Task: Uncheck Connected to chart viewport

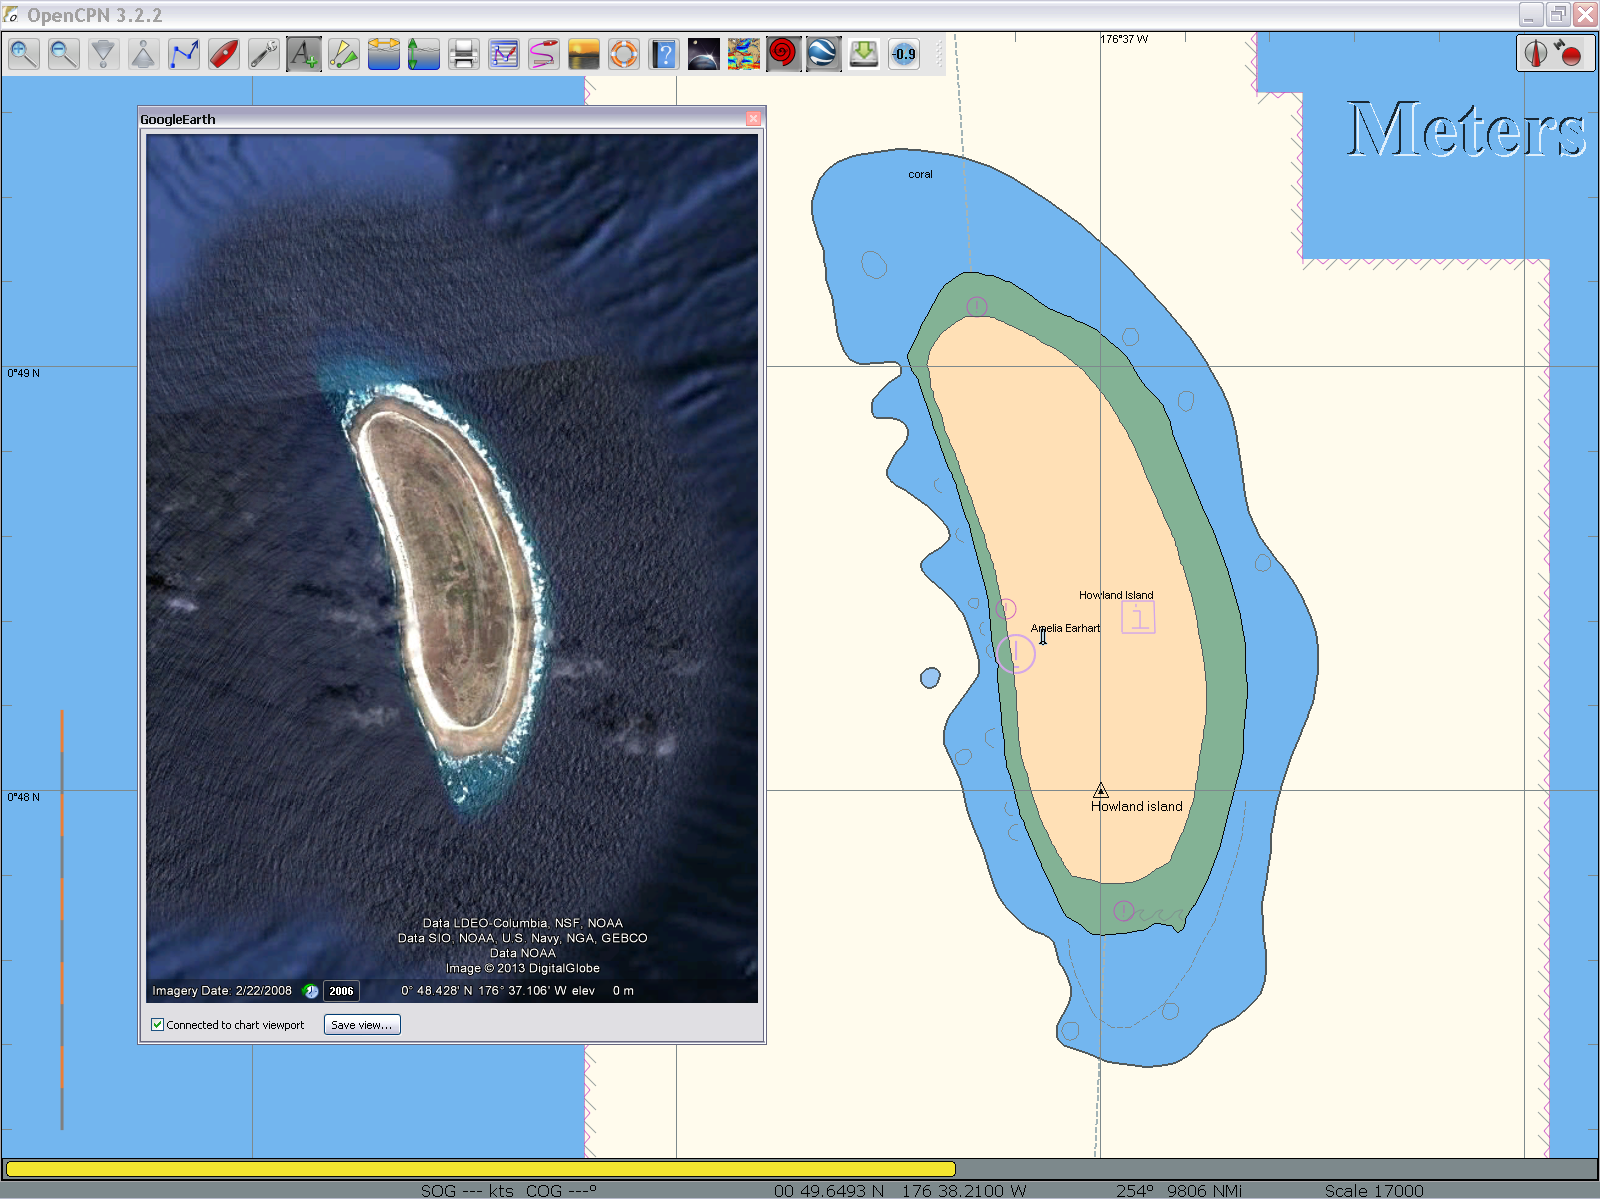Action: (158, 1025)
